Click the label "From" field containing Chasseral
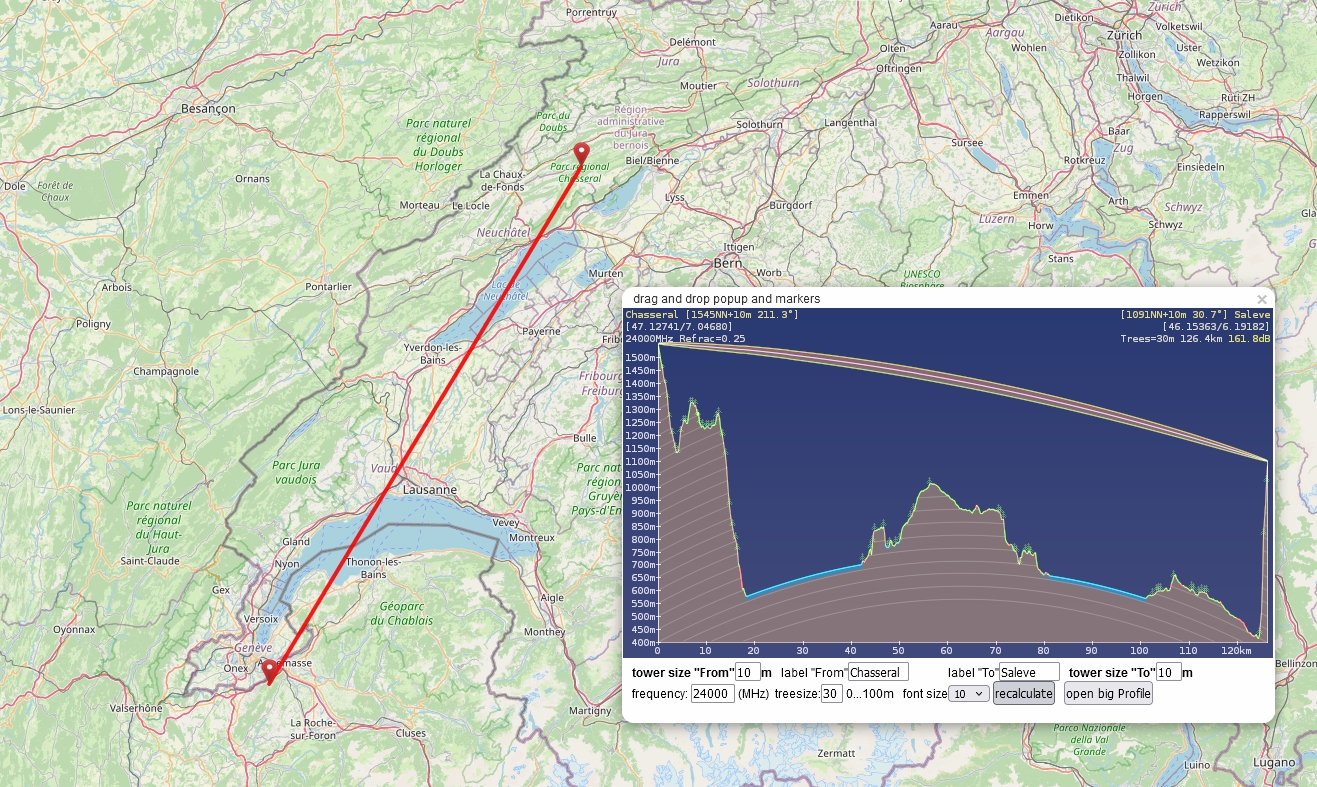 coord(877,672)
